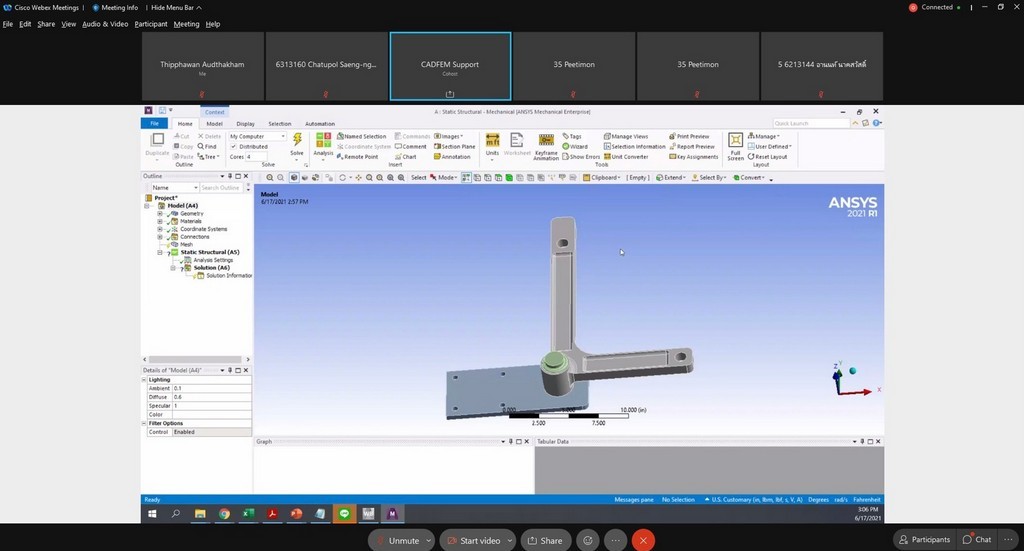Click the Color field in Lighting details
This screenshot has width=1024, height=551.
[x=211, y=415]
